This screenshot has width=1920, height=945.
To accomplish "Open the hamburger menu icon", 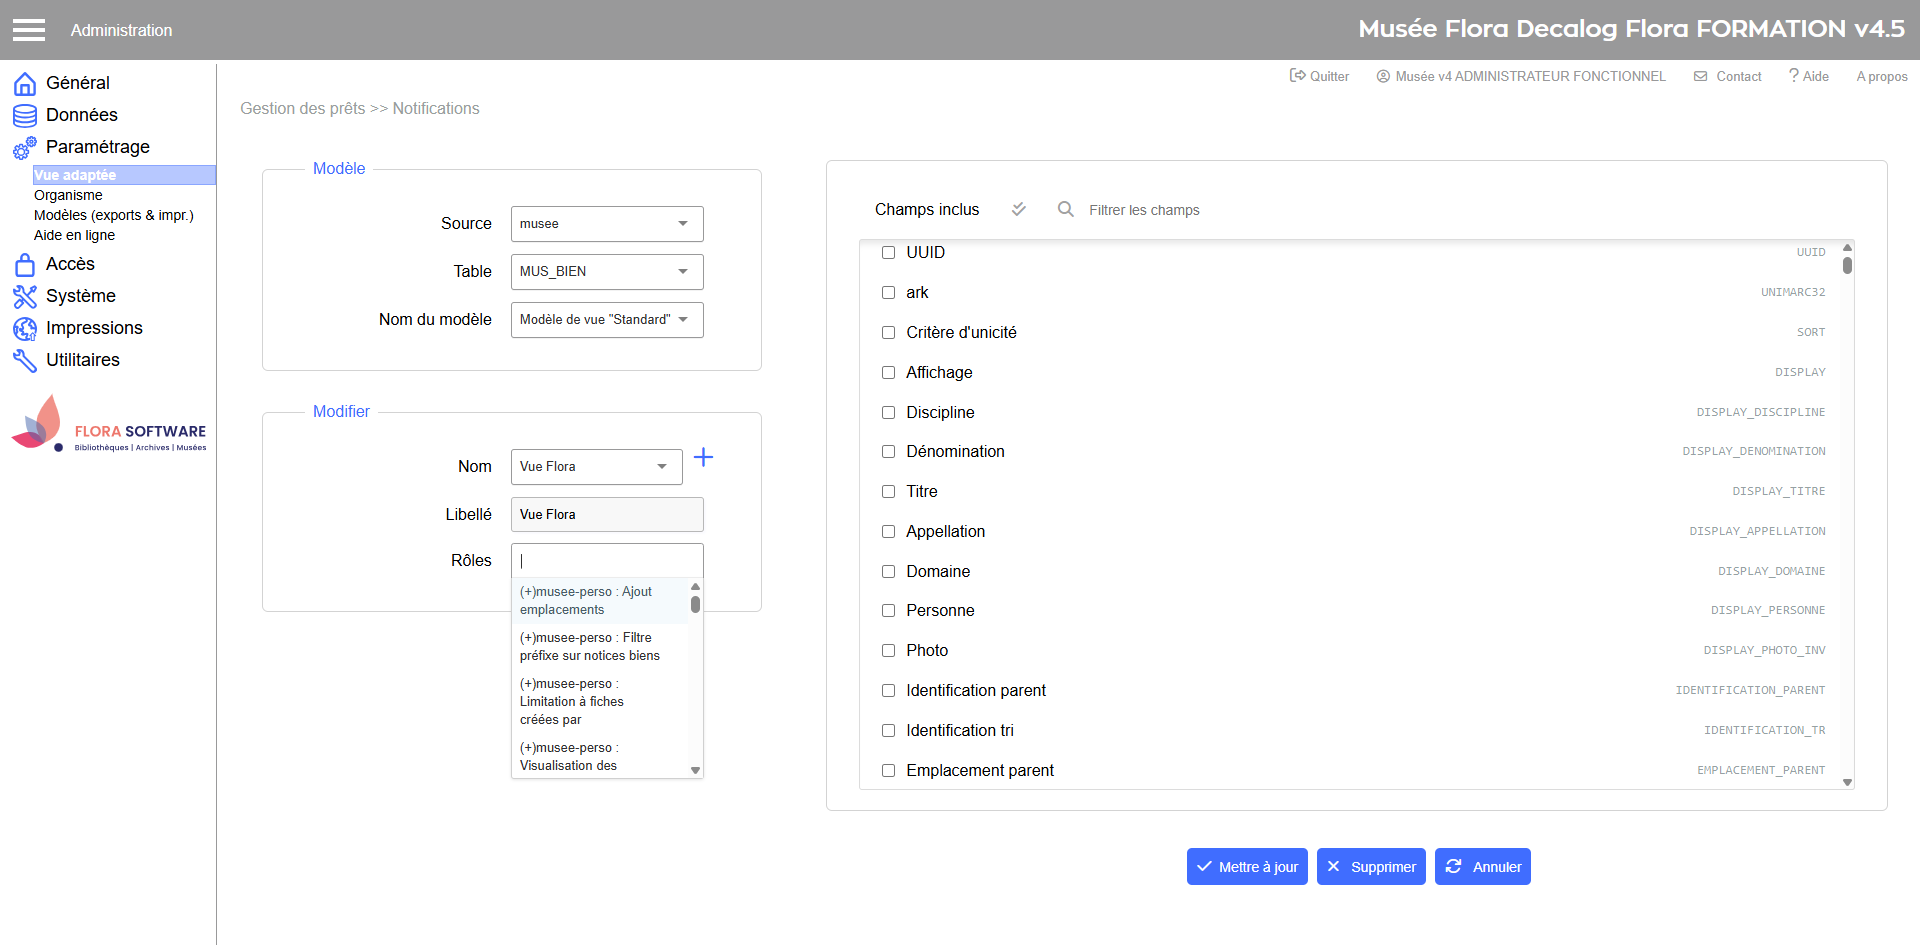I will [x=29, y=30].
